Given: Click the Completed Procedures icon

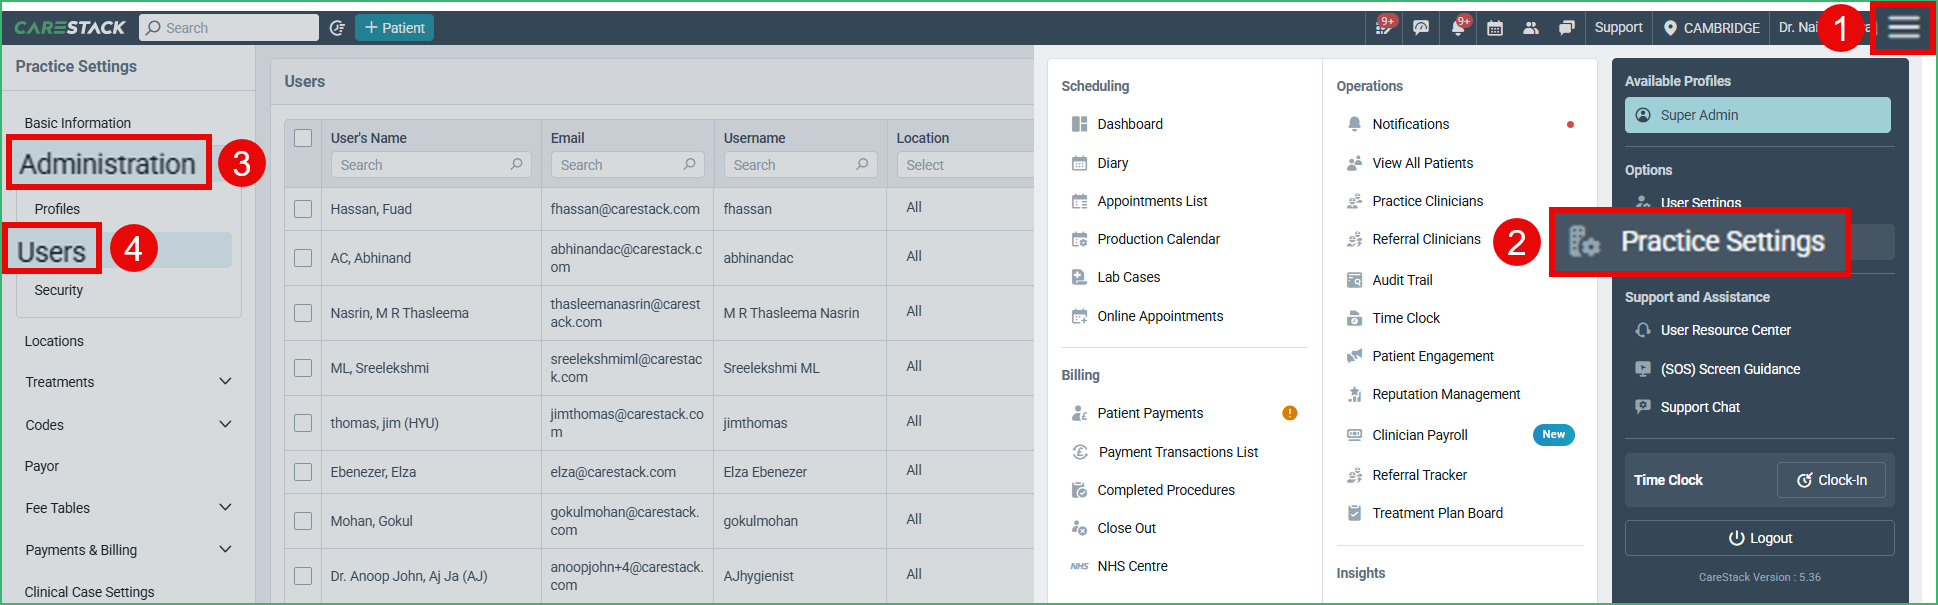Looking at the screenshot, I should [1079, 490].
